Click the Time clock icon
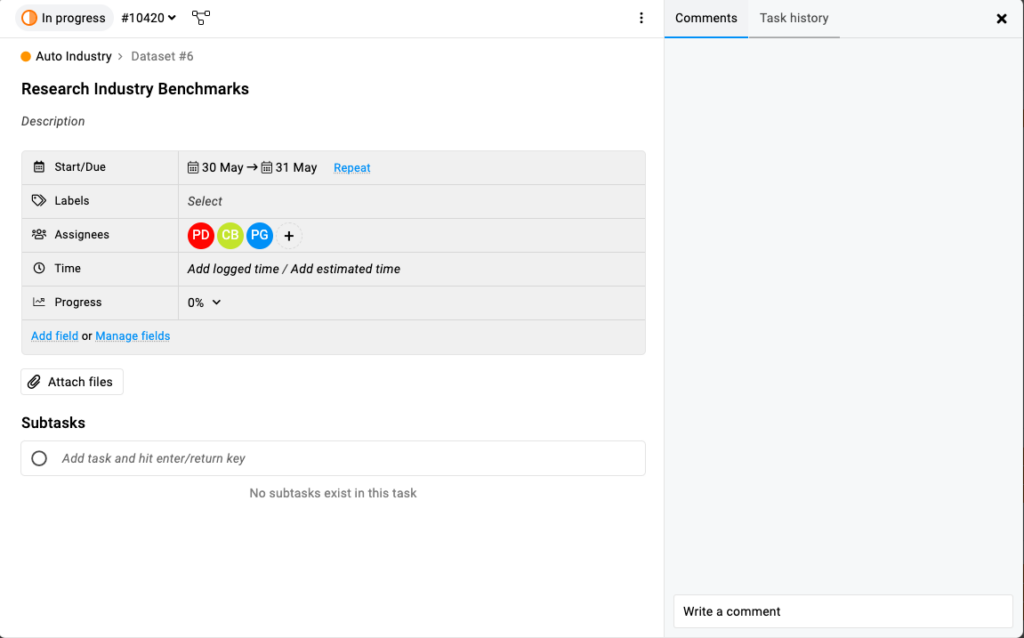Screen dimensions: 1024x638 39,268
